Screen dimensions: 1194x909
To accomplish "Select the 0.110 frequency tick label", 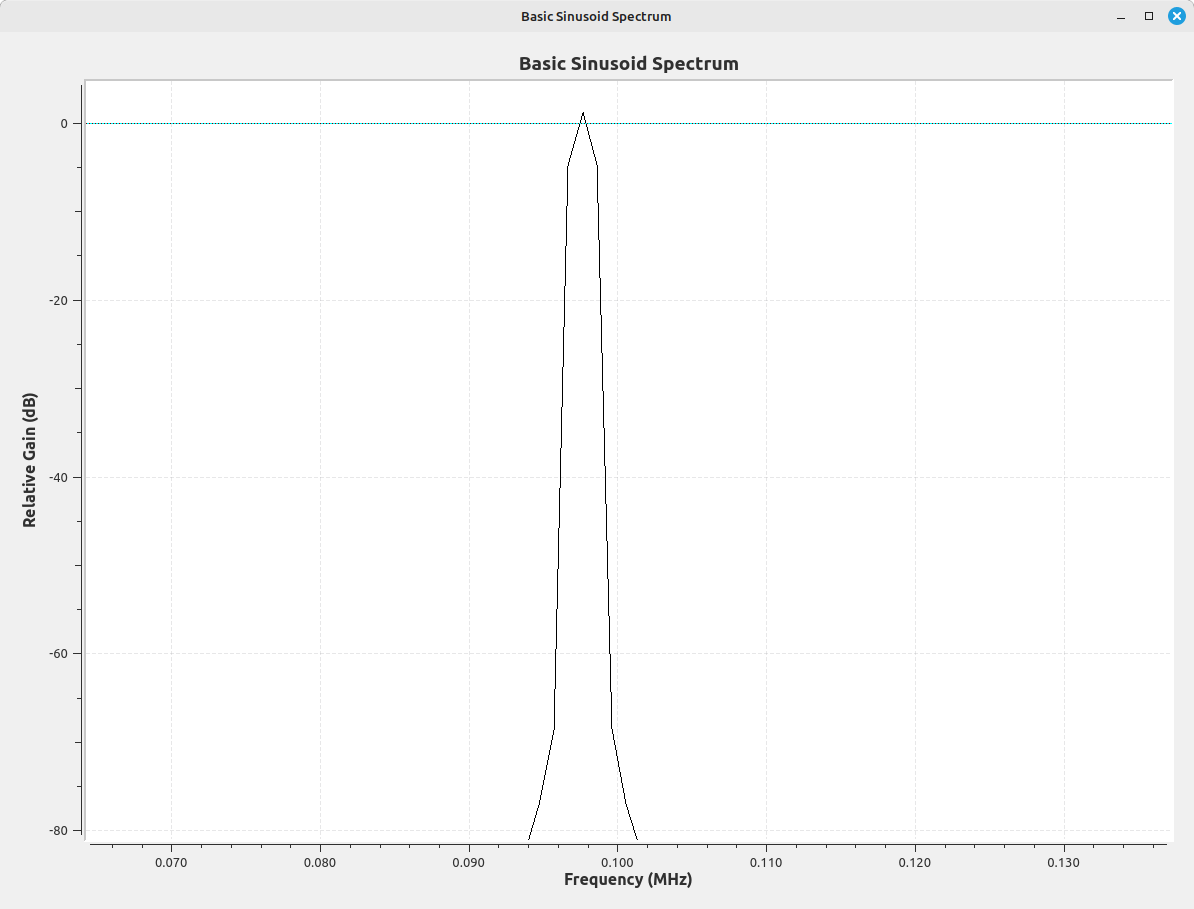I will click(766, 861).
